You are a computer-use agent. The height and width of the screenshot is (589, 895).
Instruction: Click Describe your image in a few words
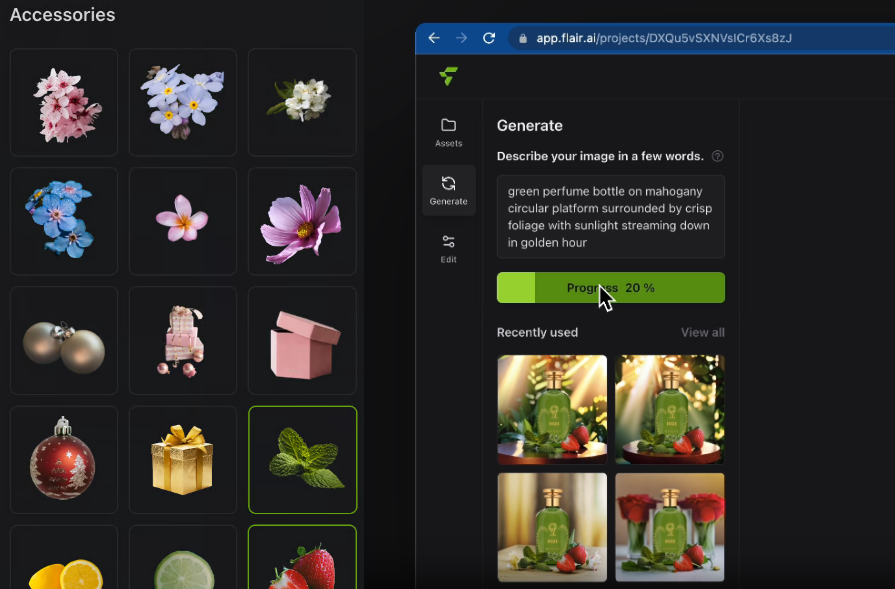point(600,156)
